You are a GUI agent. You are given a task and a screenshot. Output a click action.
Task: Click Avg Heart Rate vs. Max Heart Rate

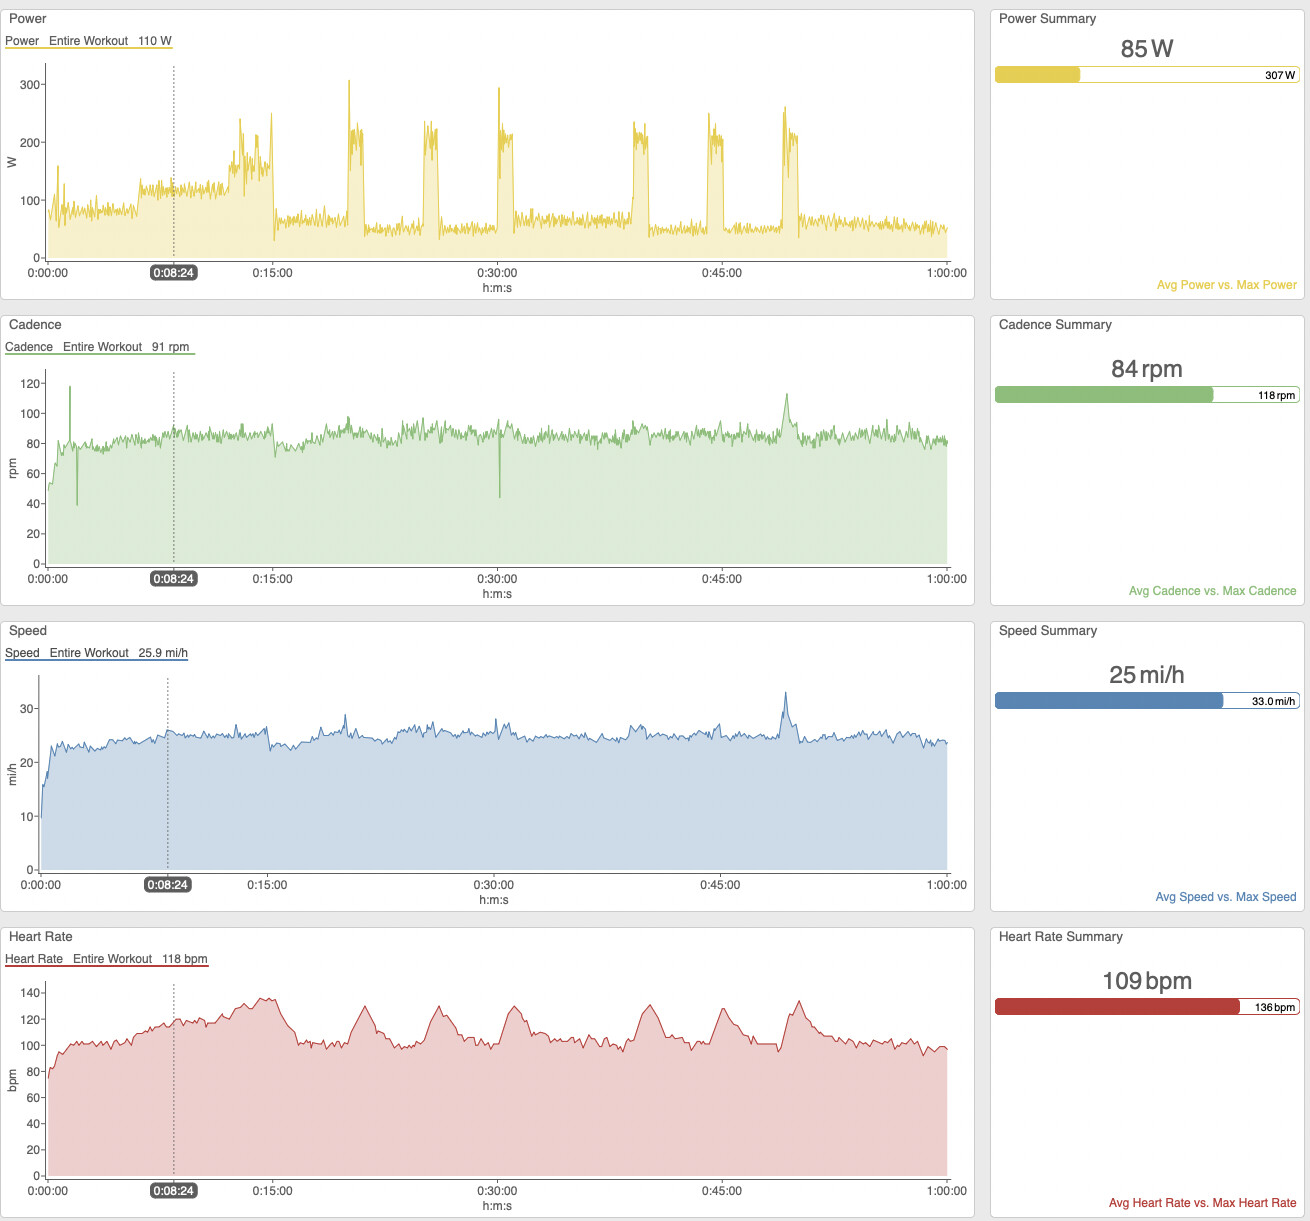point(1202,1203)
